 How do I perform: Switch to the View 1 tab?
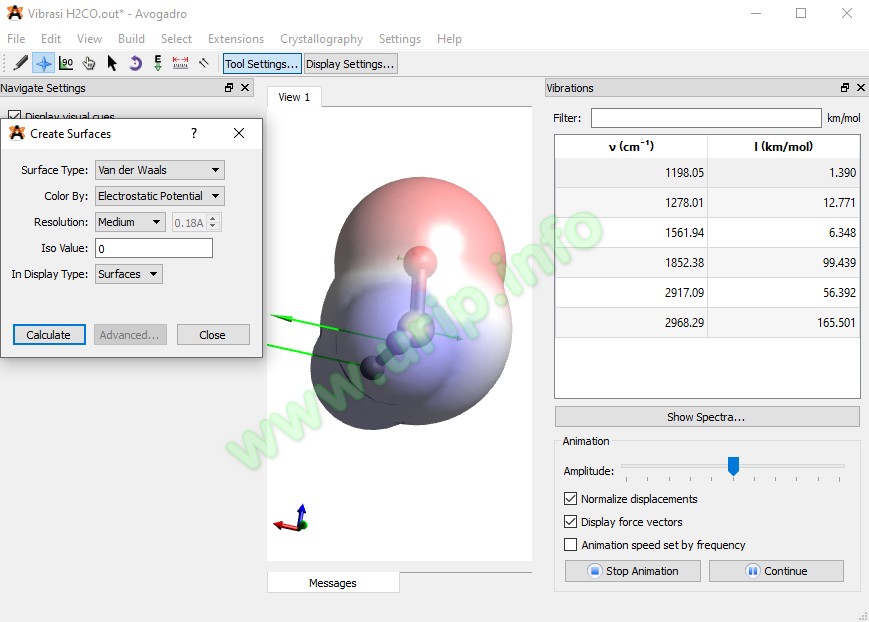(294, 97)
